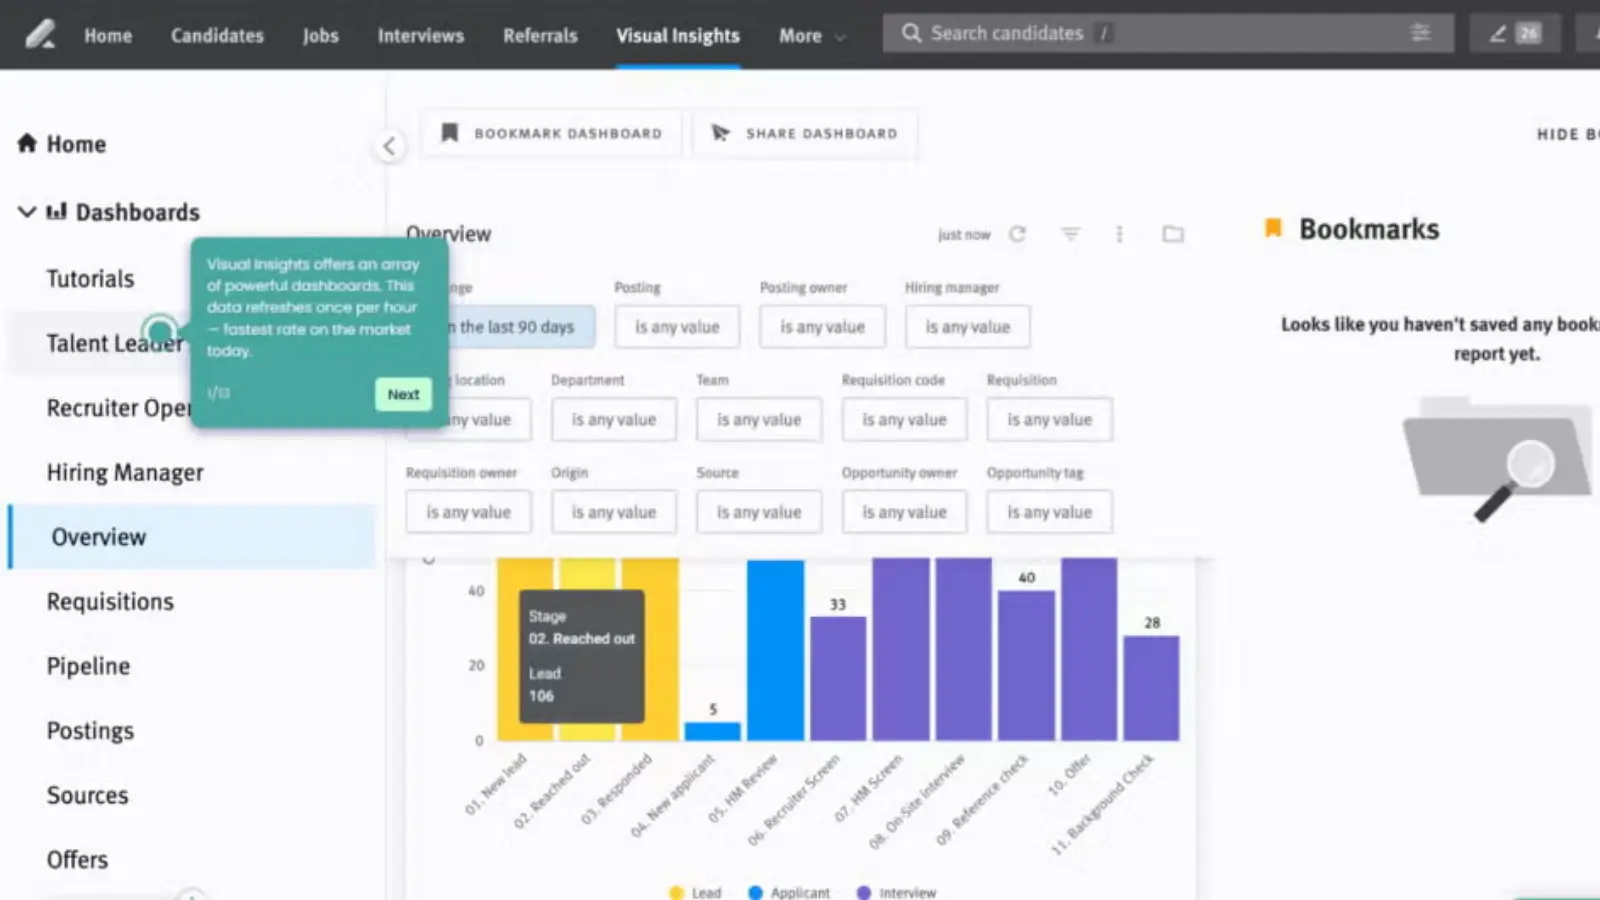The height and width of the screenshot is (900, 1600).
Task: Open the Postings dashboard
Action: tap(90, 731)
